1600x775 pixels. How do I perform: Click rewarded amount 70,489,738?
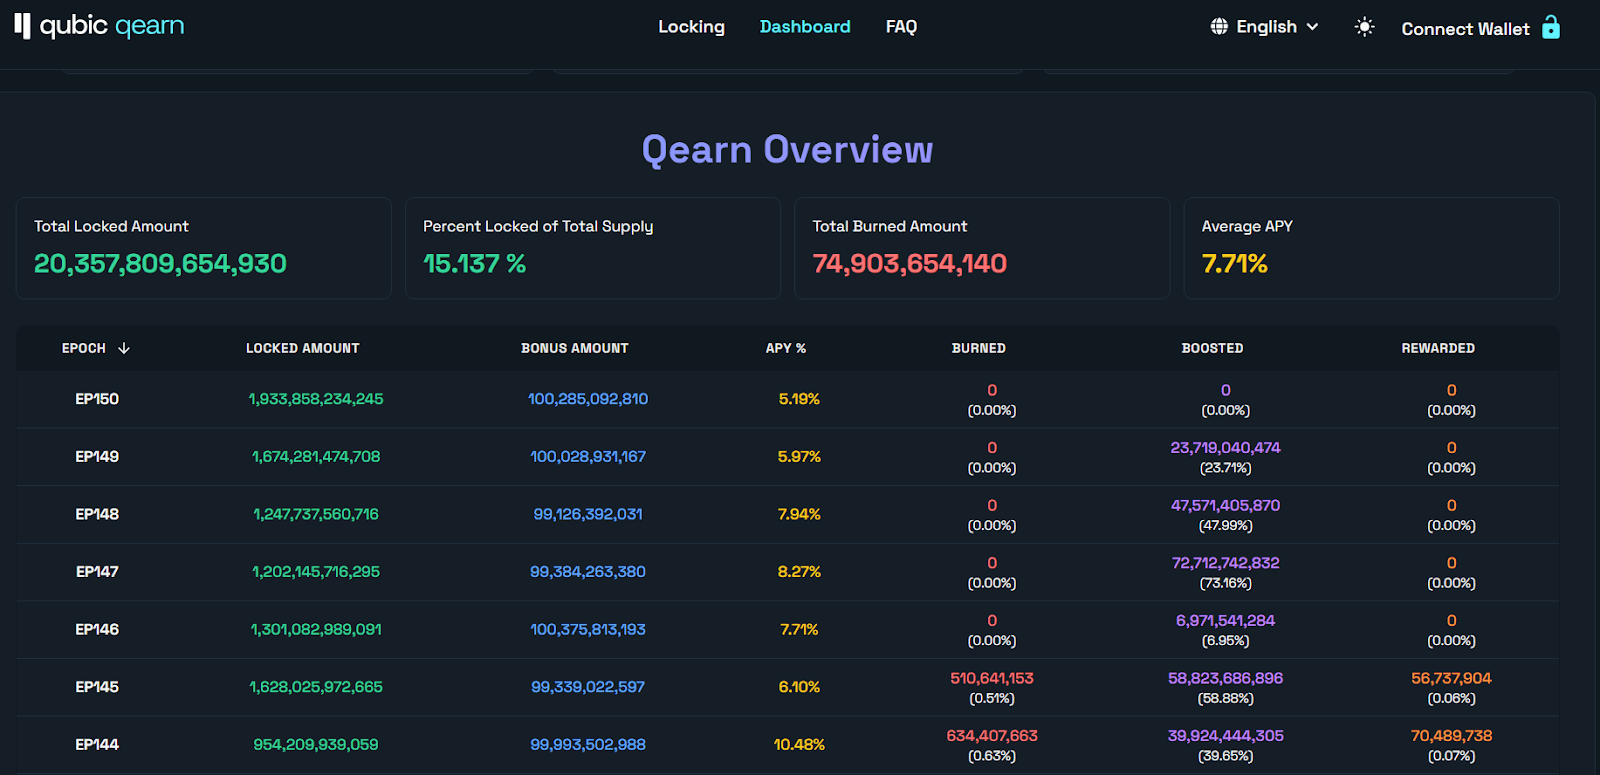tap(1451, 736)
